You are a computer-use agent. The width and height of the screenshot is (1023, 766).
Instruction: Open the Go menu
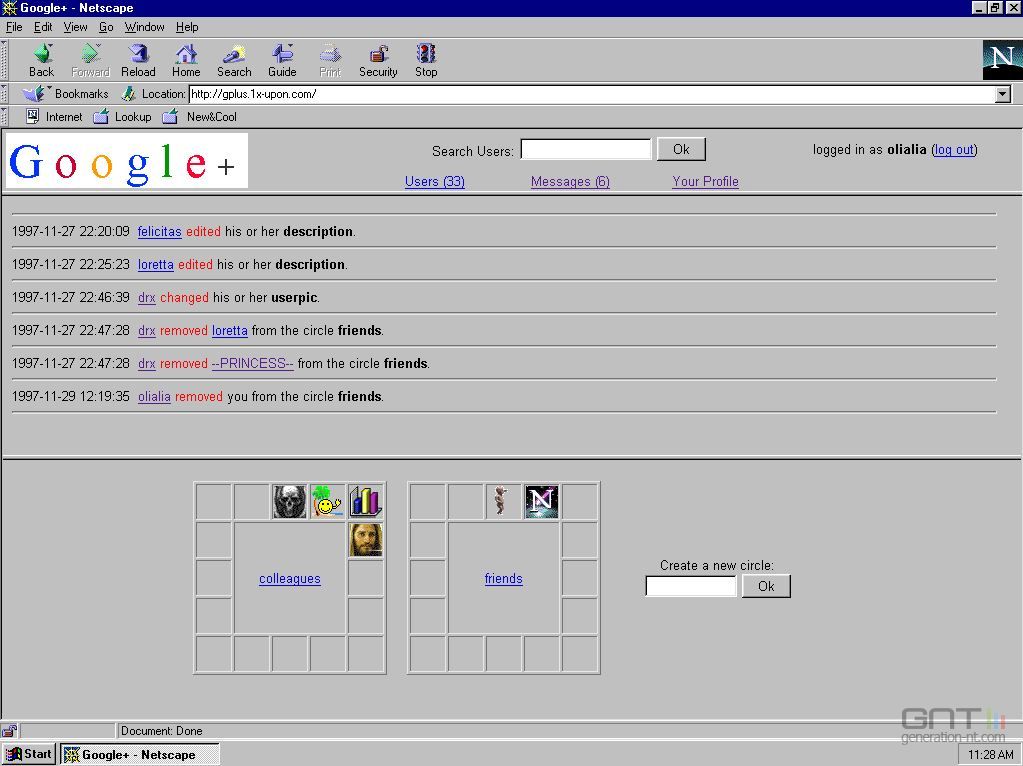click(106, 27)
